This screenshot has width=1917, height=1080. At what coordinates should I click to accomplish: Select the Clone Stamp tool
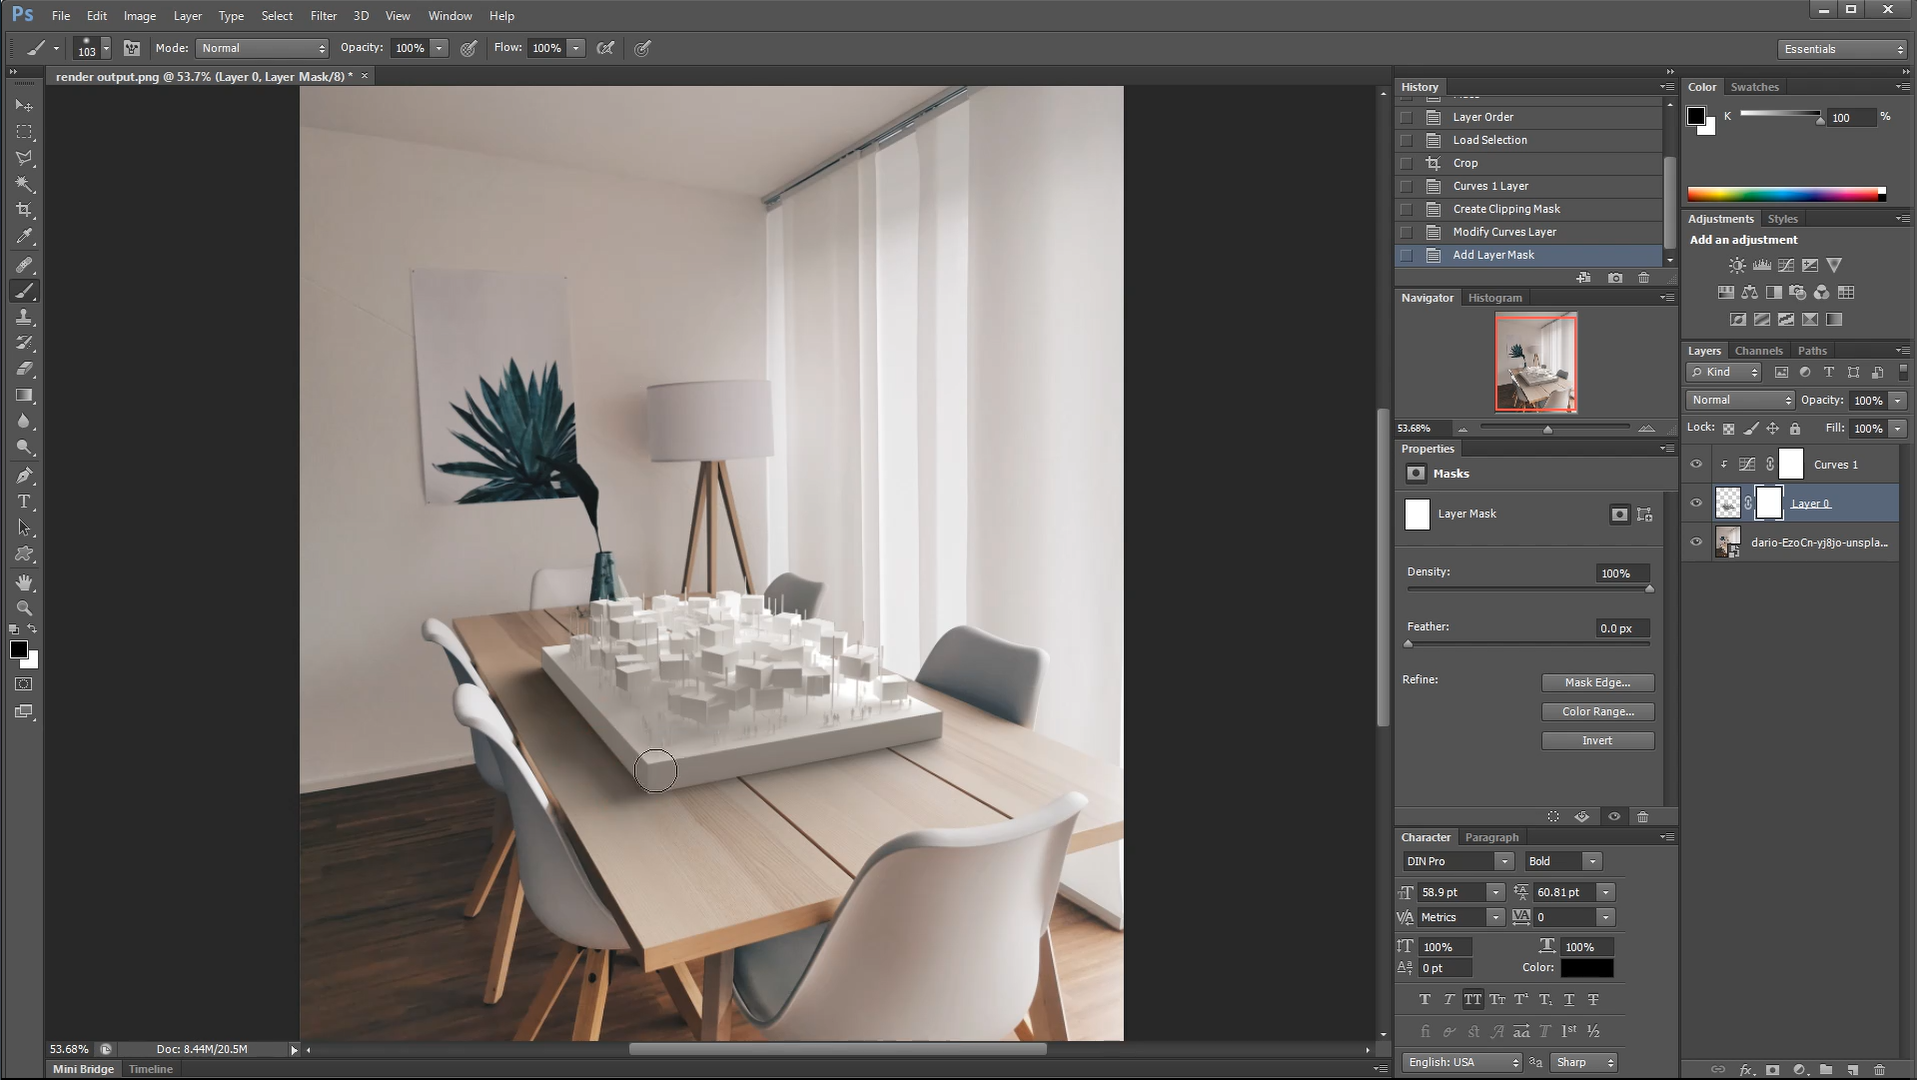(24, 317)
